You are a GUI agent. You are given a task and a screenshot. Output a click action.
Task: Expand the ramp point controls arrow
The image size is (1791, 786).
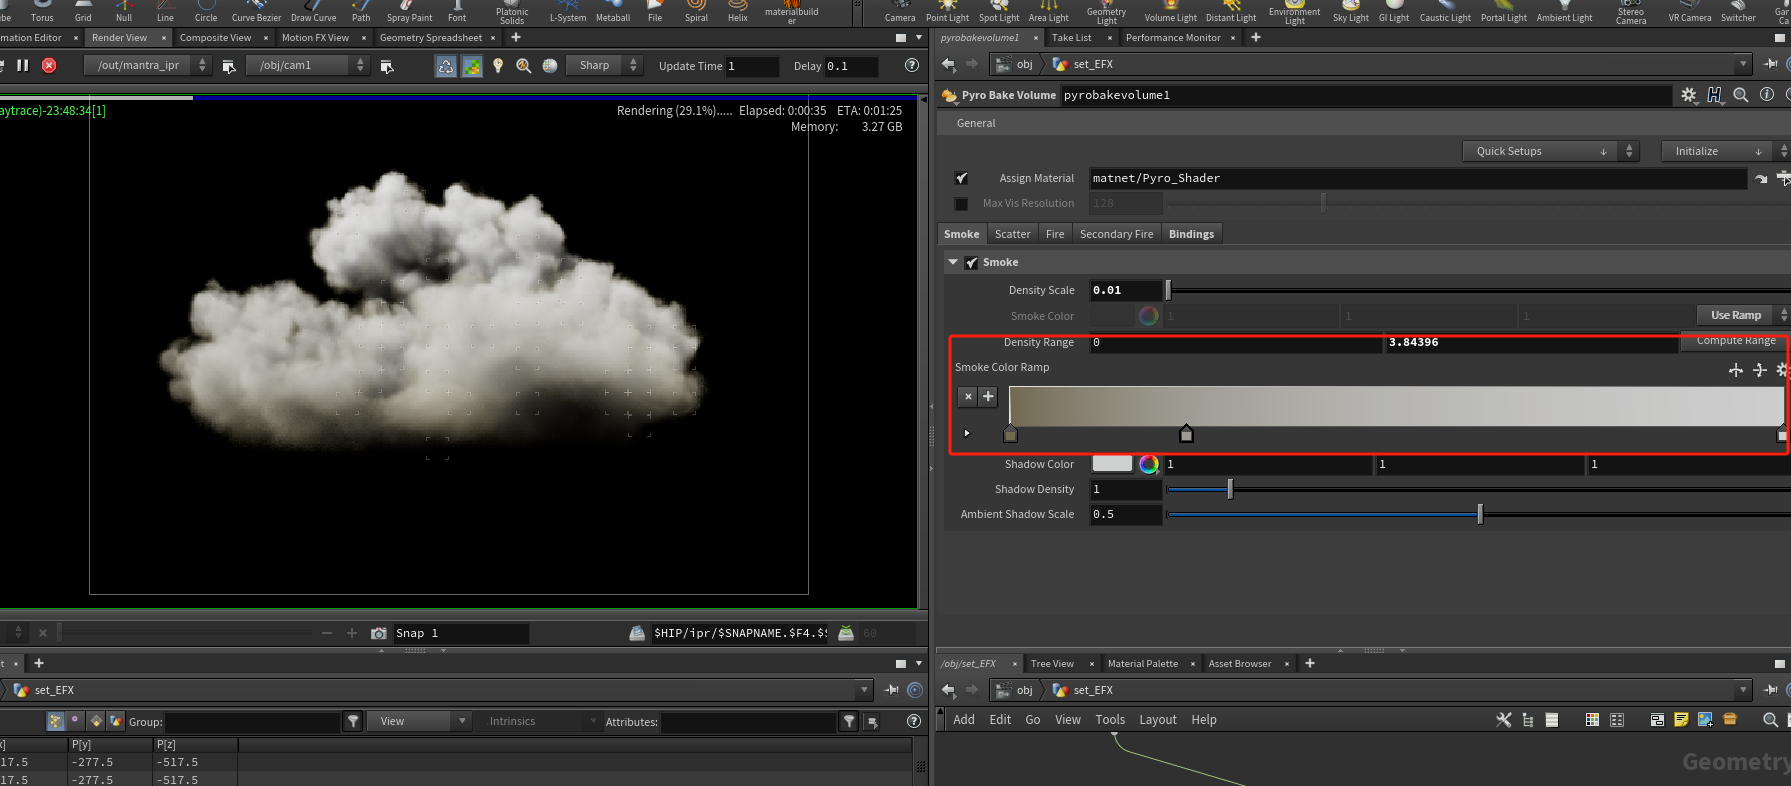pyautogui.click(x=967, y=433)
